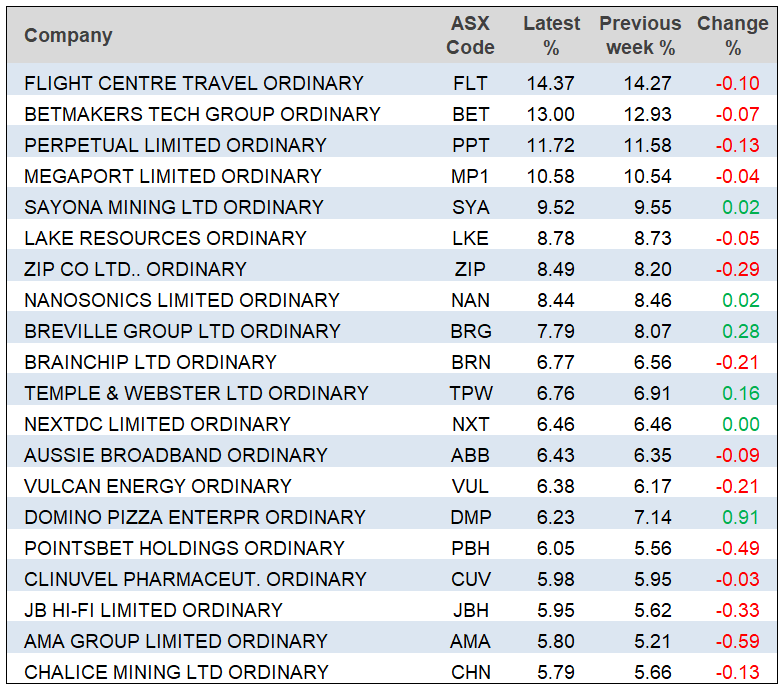Select the Latest % column header
The image size is (782, 690).
click(551, 36)
